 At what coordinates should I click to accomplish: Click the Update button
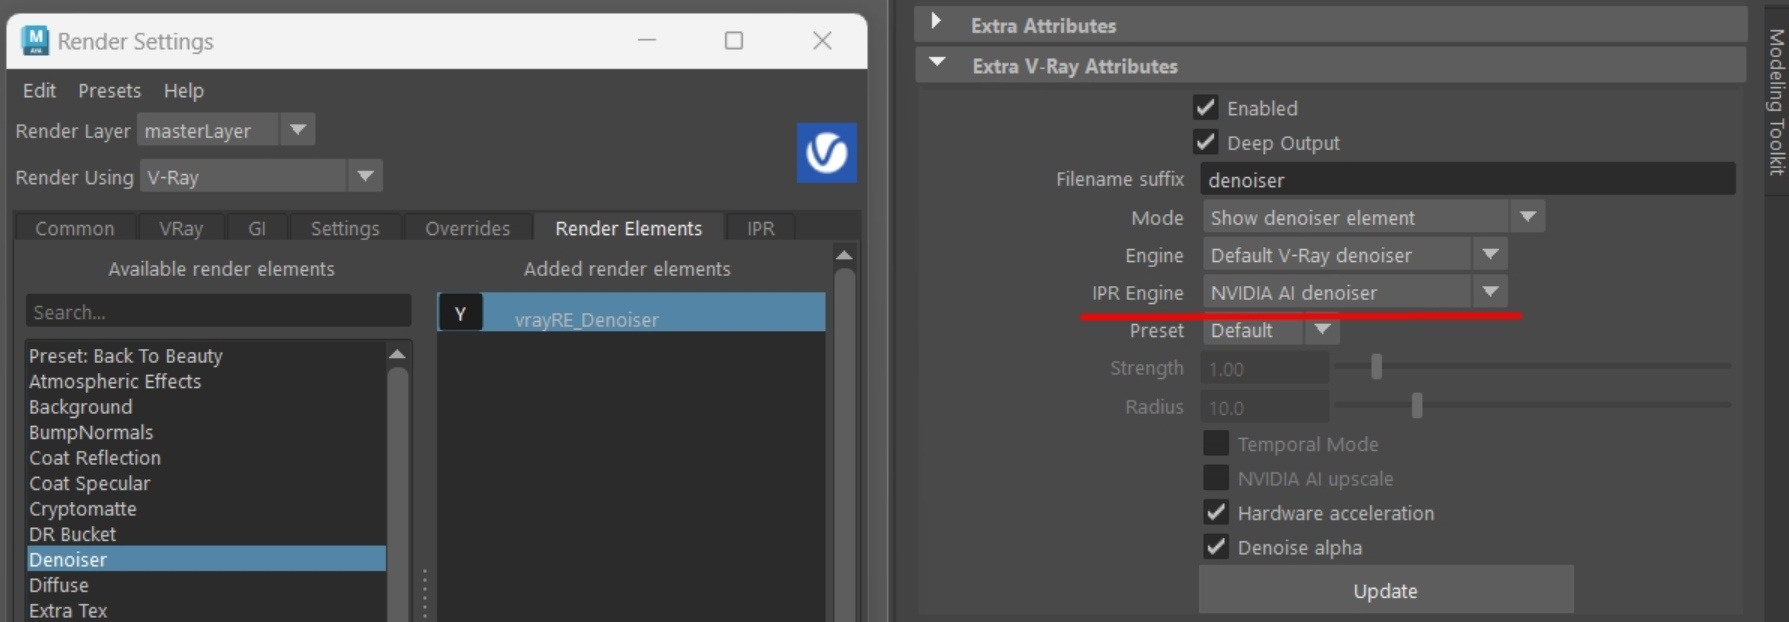click(x=1385, y=591)
